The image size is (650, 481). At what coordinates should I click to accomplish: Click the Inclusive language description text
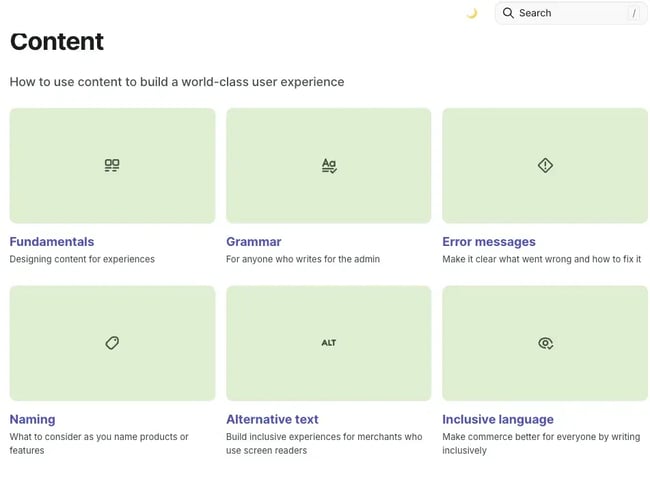click(x=541, y=444)
